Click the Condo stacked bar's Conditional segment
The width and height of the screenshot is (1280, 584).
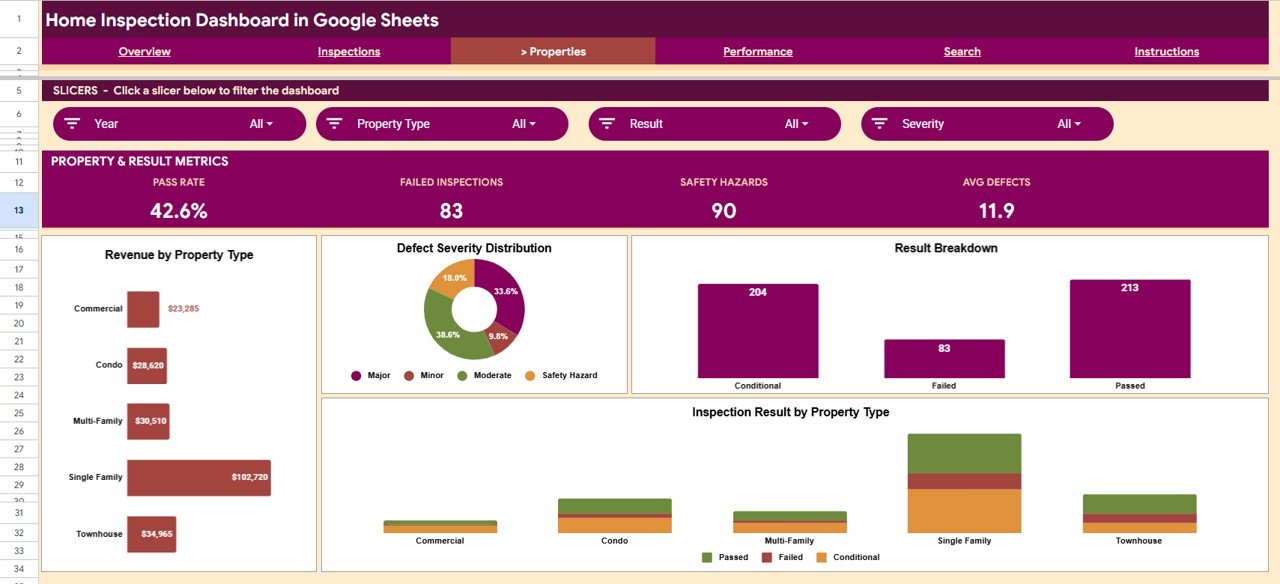pyautogui.click(x=614, y=525)
